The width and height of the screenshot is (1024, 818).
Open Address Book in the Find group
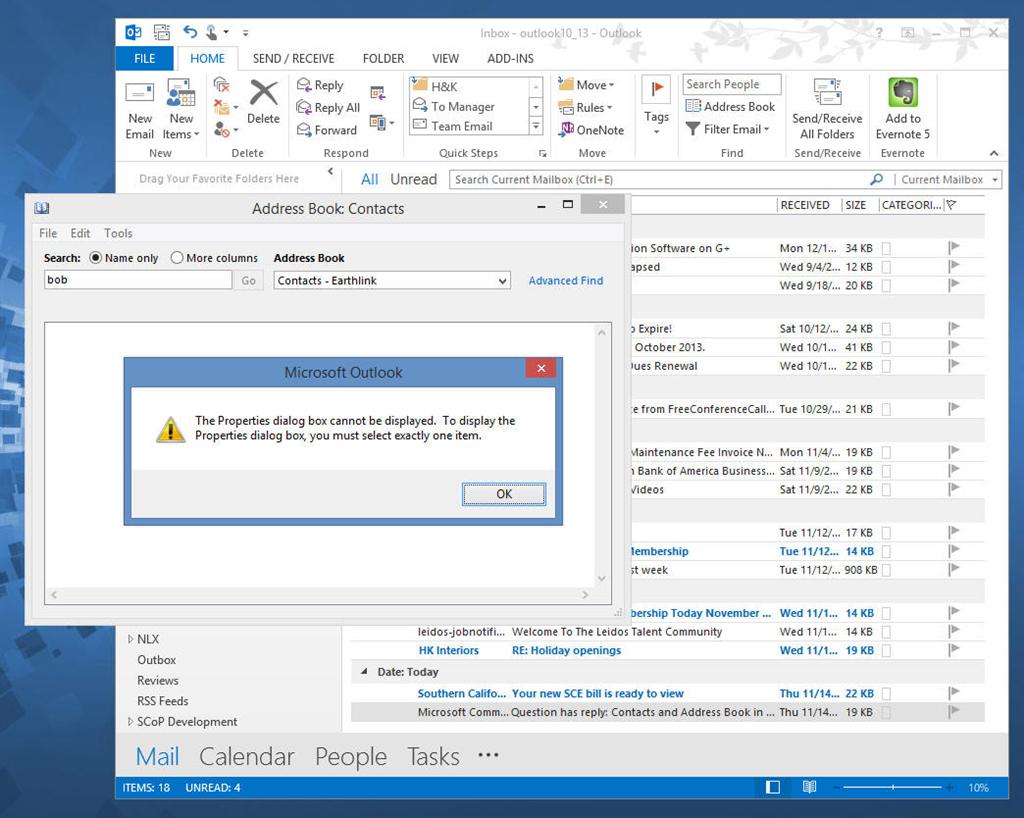pos(730,106)
